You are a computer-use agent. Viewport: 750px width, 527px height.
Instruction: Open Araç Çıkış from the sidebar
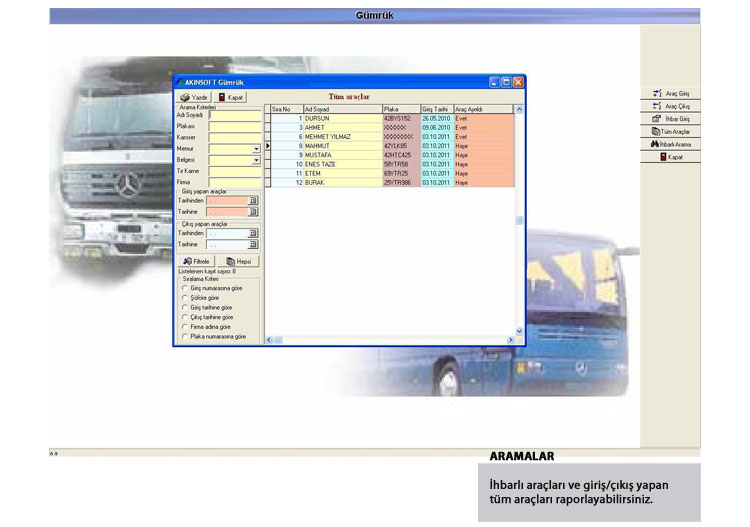(x=670, y=106)
